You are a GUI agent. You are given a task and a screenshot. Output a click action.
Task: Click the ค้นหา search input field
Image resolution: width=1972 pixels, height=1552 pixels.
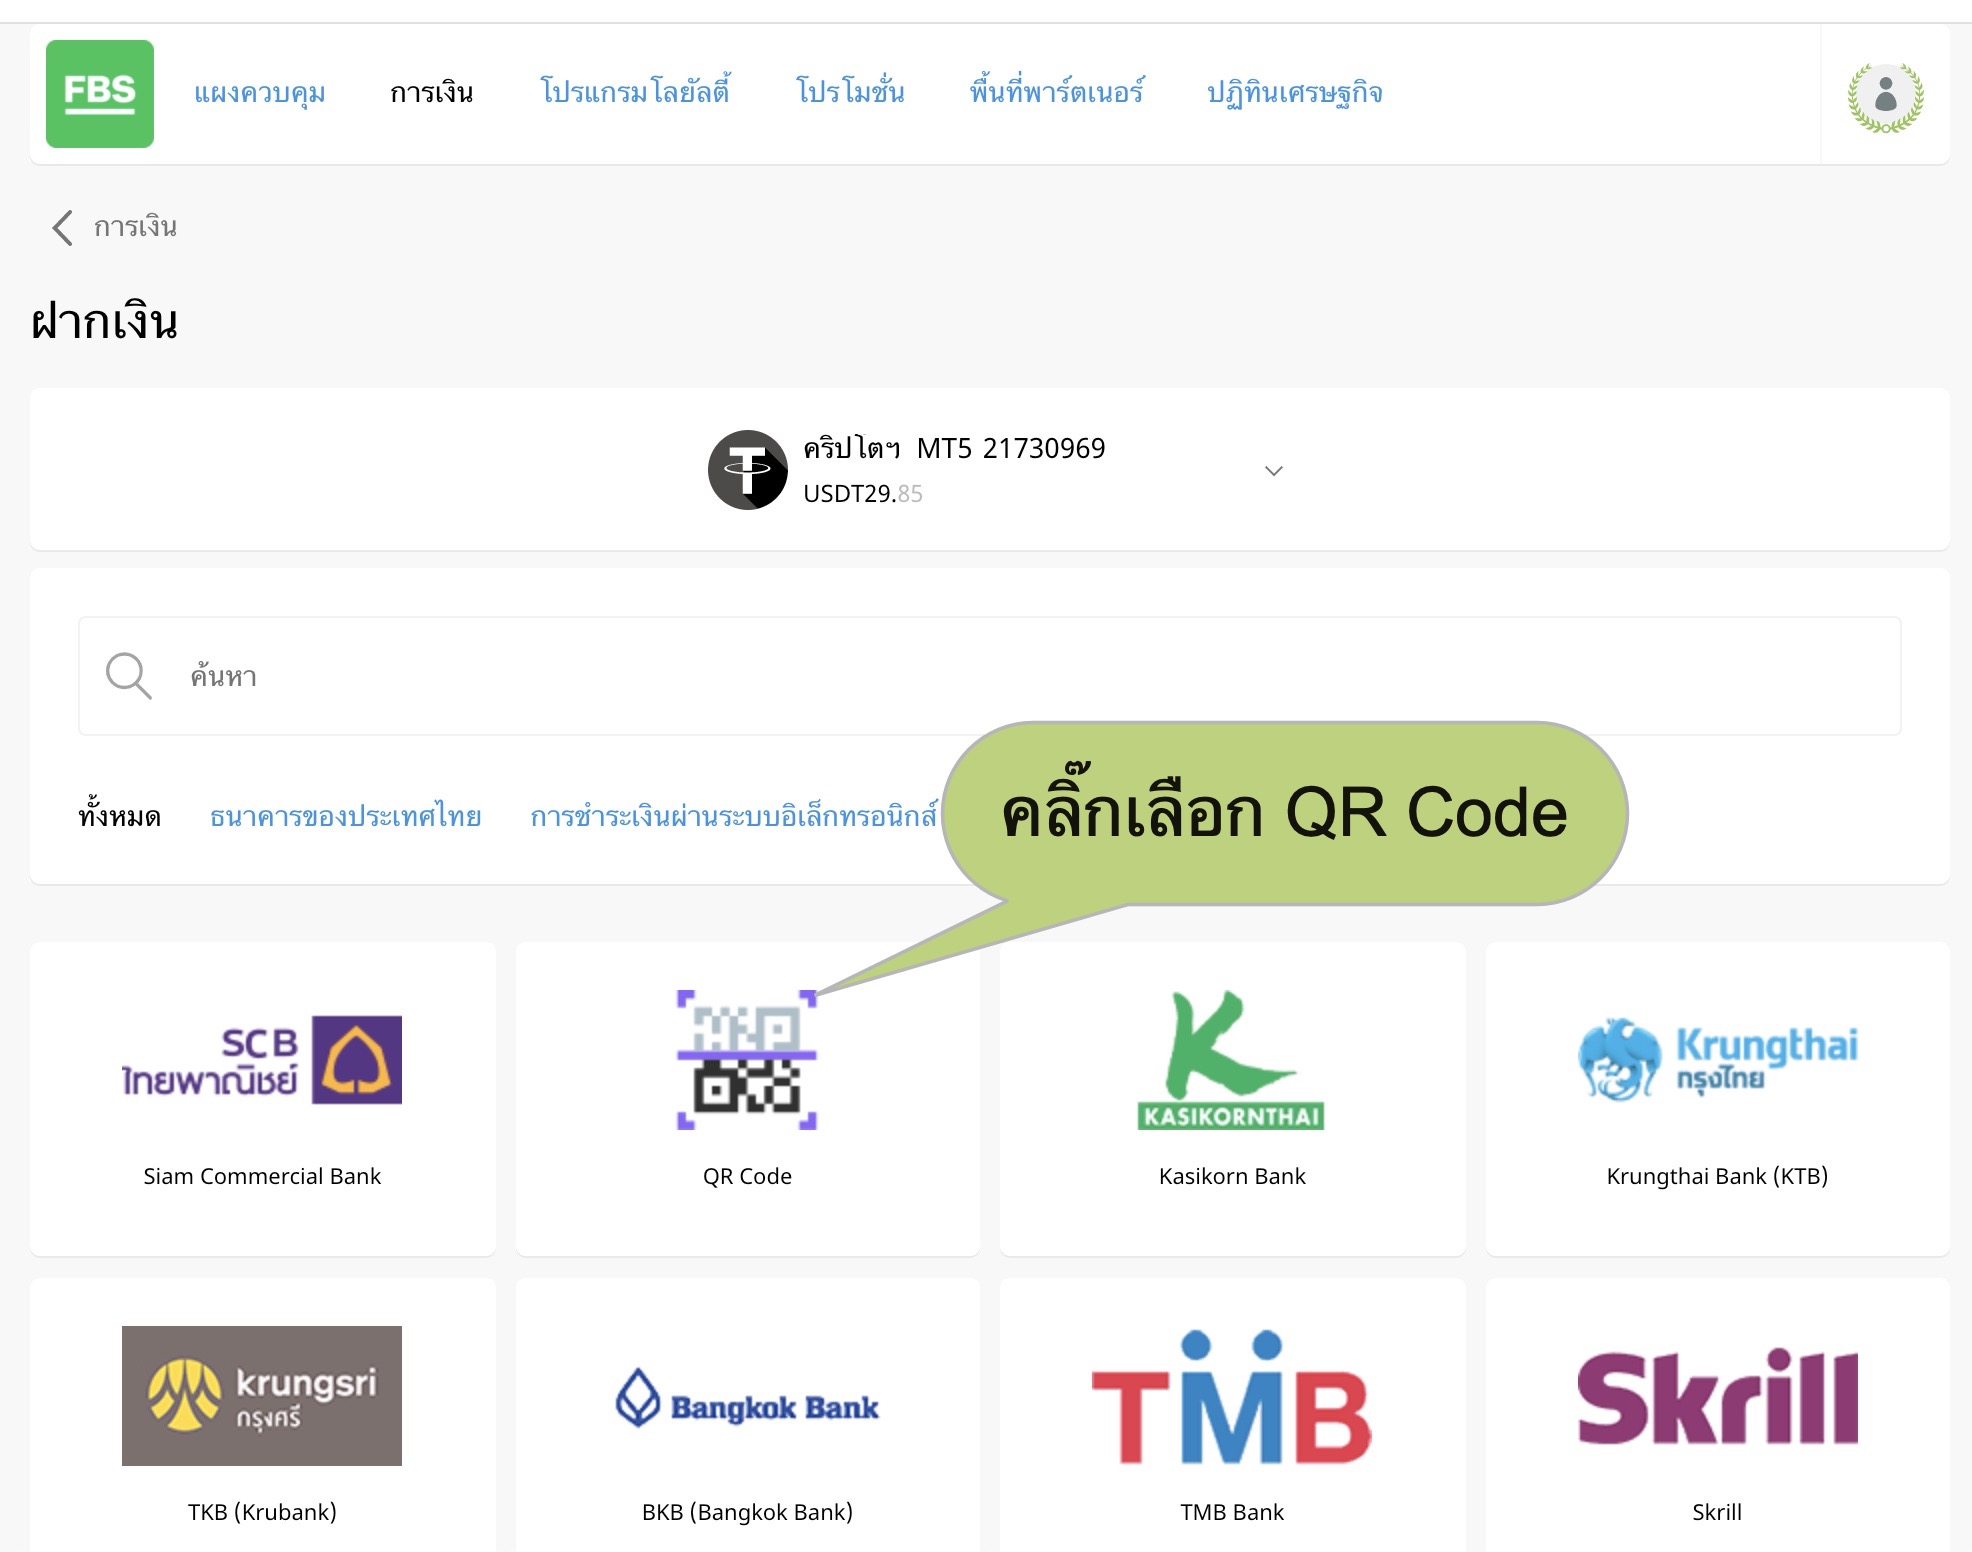pyautogui.click(x=990, y=676)
